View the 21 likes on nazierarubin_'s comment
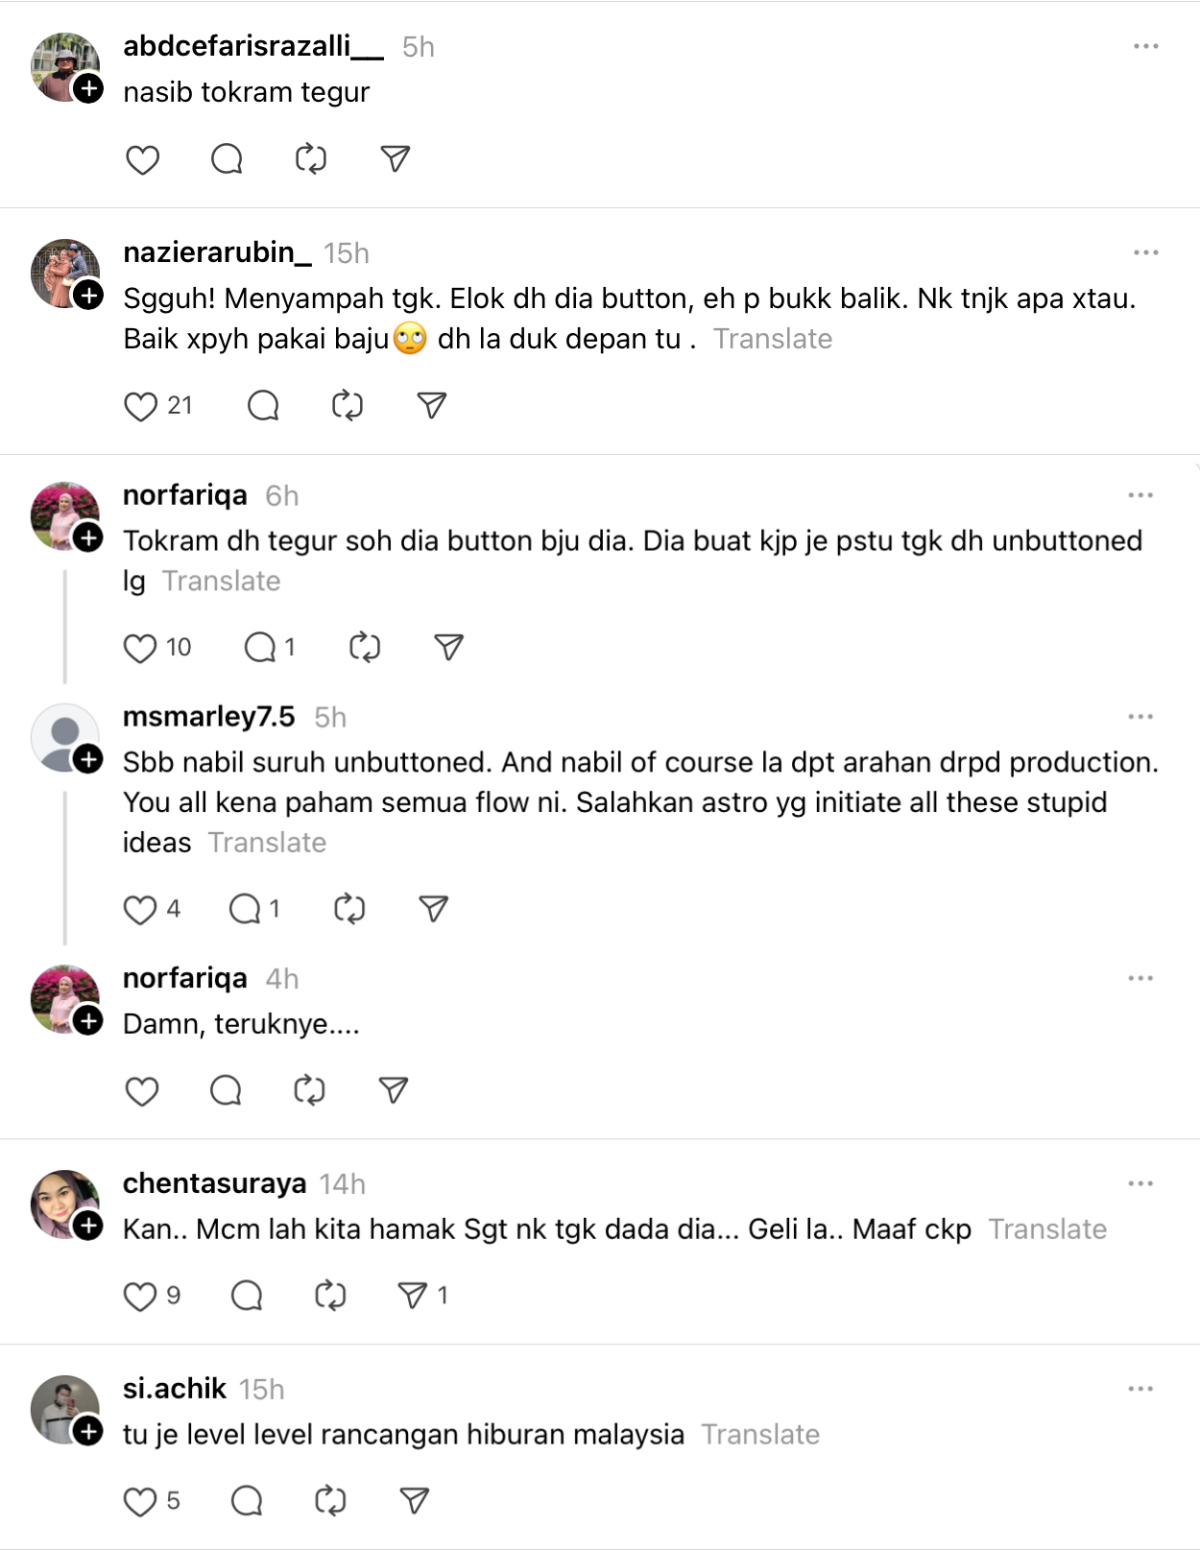Image resolution: width=1200 pixels, height=1550 pixels. point(181,405)
